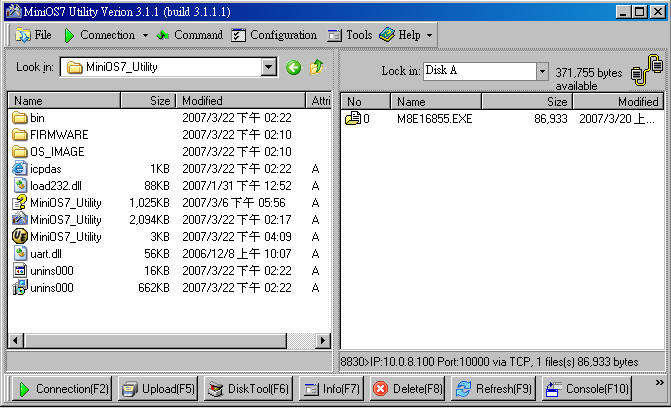This screenshot has height=408, width=671.
Task: Click the right scroll arrow of file list
Action: 323,341
